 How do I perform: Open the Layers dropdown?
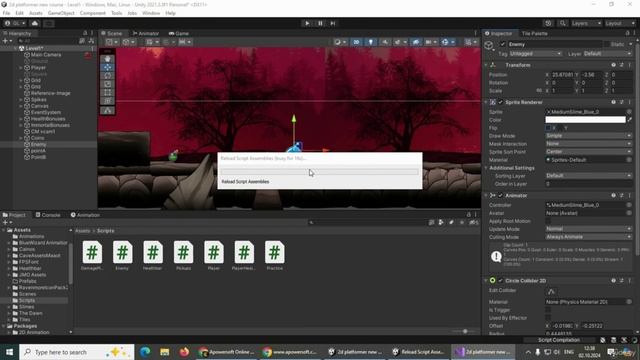pyautogui.click(x=586, y=23)
